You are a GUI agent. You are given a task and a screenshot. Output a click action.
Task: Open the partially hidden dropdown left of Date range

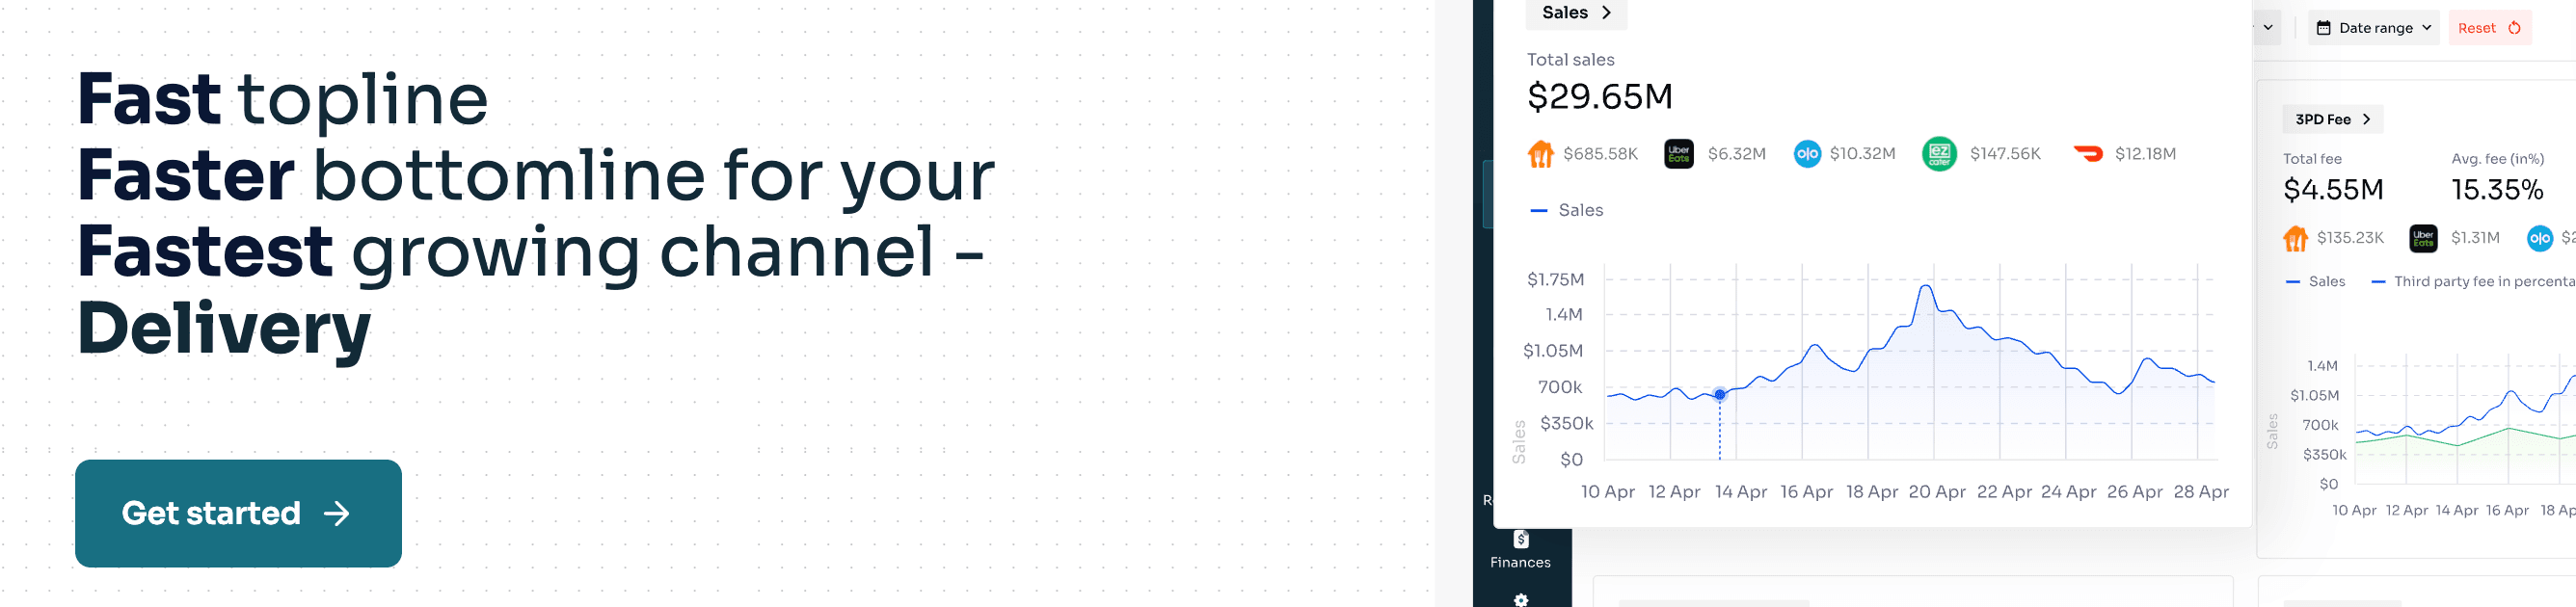(x=2267, y=28)
